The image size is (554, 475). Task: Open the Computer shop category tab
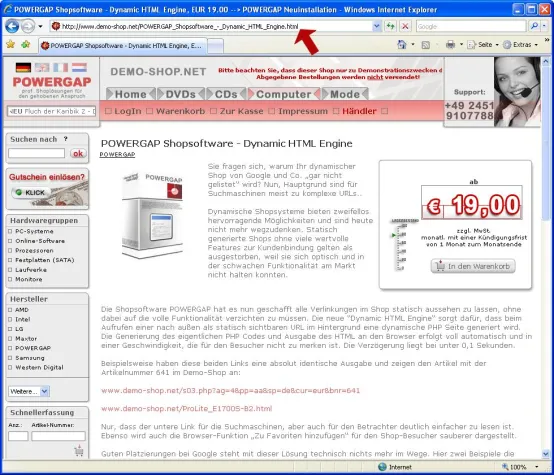284,94
